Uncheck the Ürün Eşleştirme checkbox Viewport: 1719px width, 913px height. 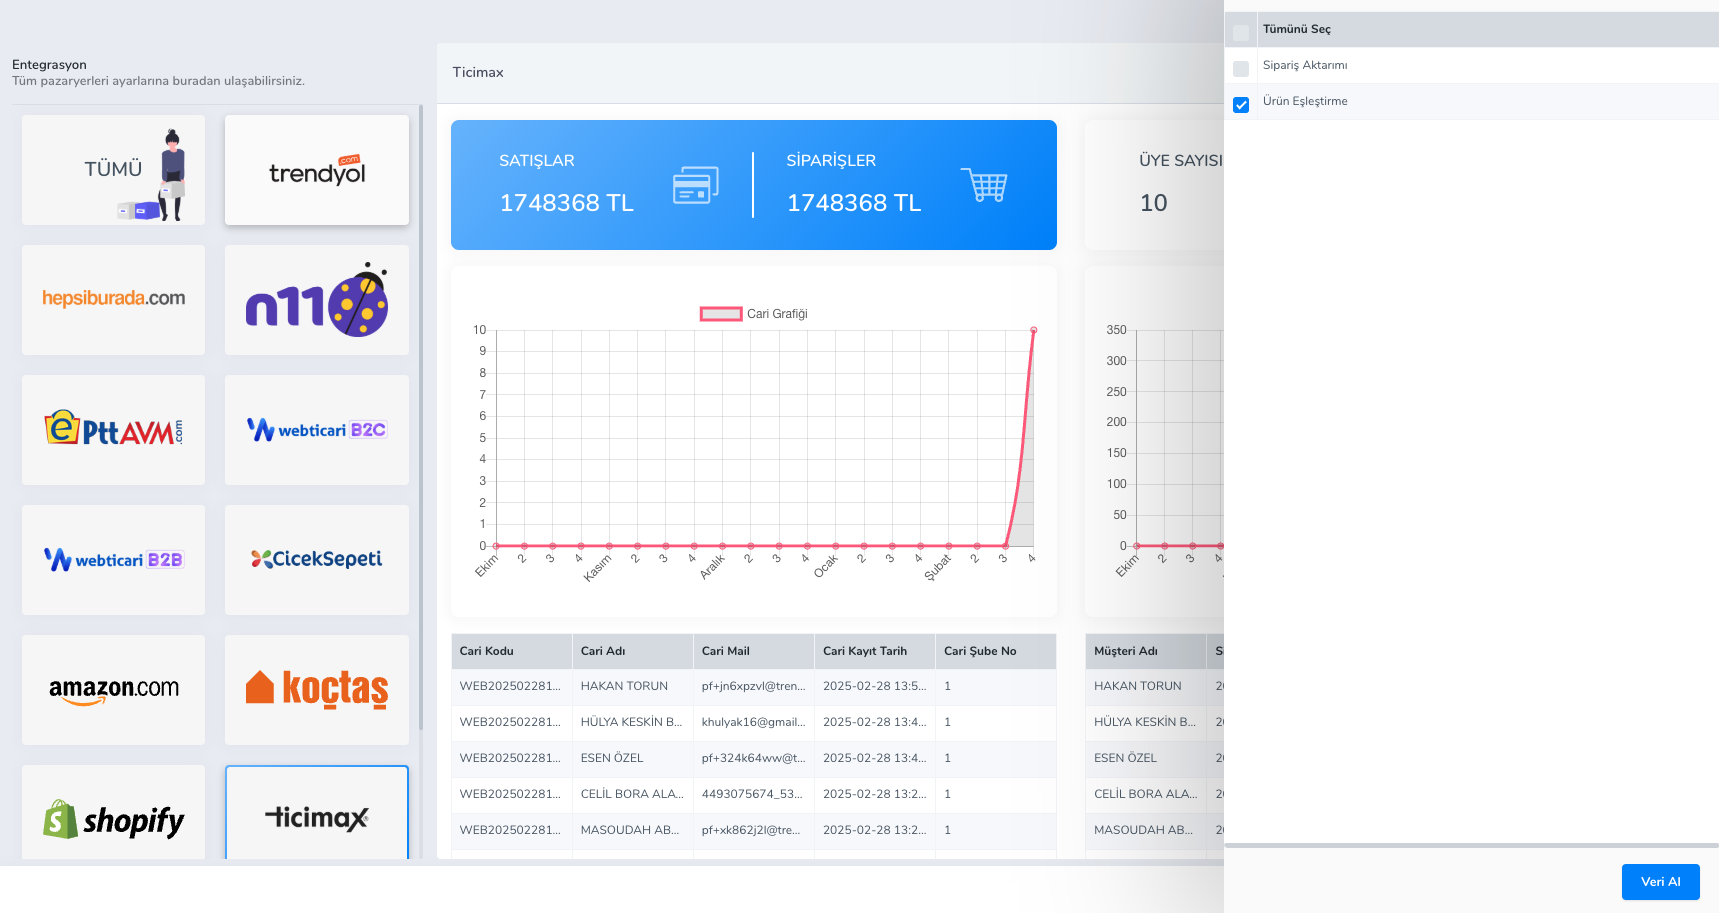[1241, 104]
